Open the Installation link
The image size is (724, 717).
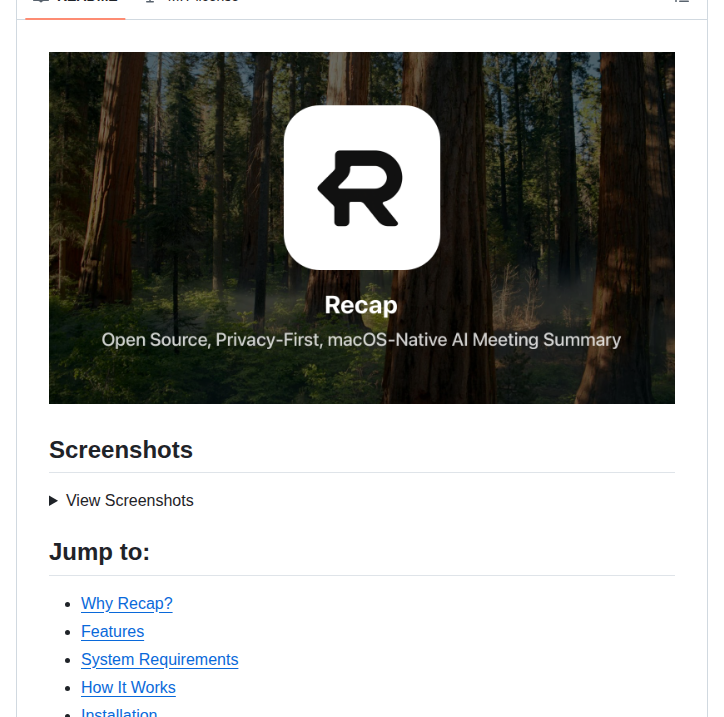point(119,712)
